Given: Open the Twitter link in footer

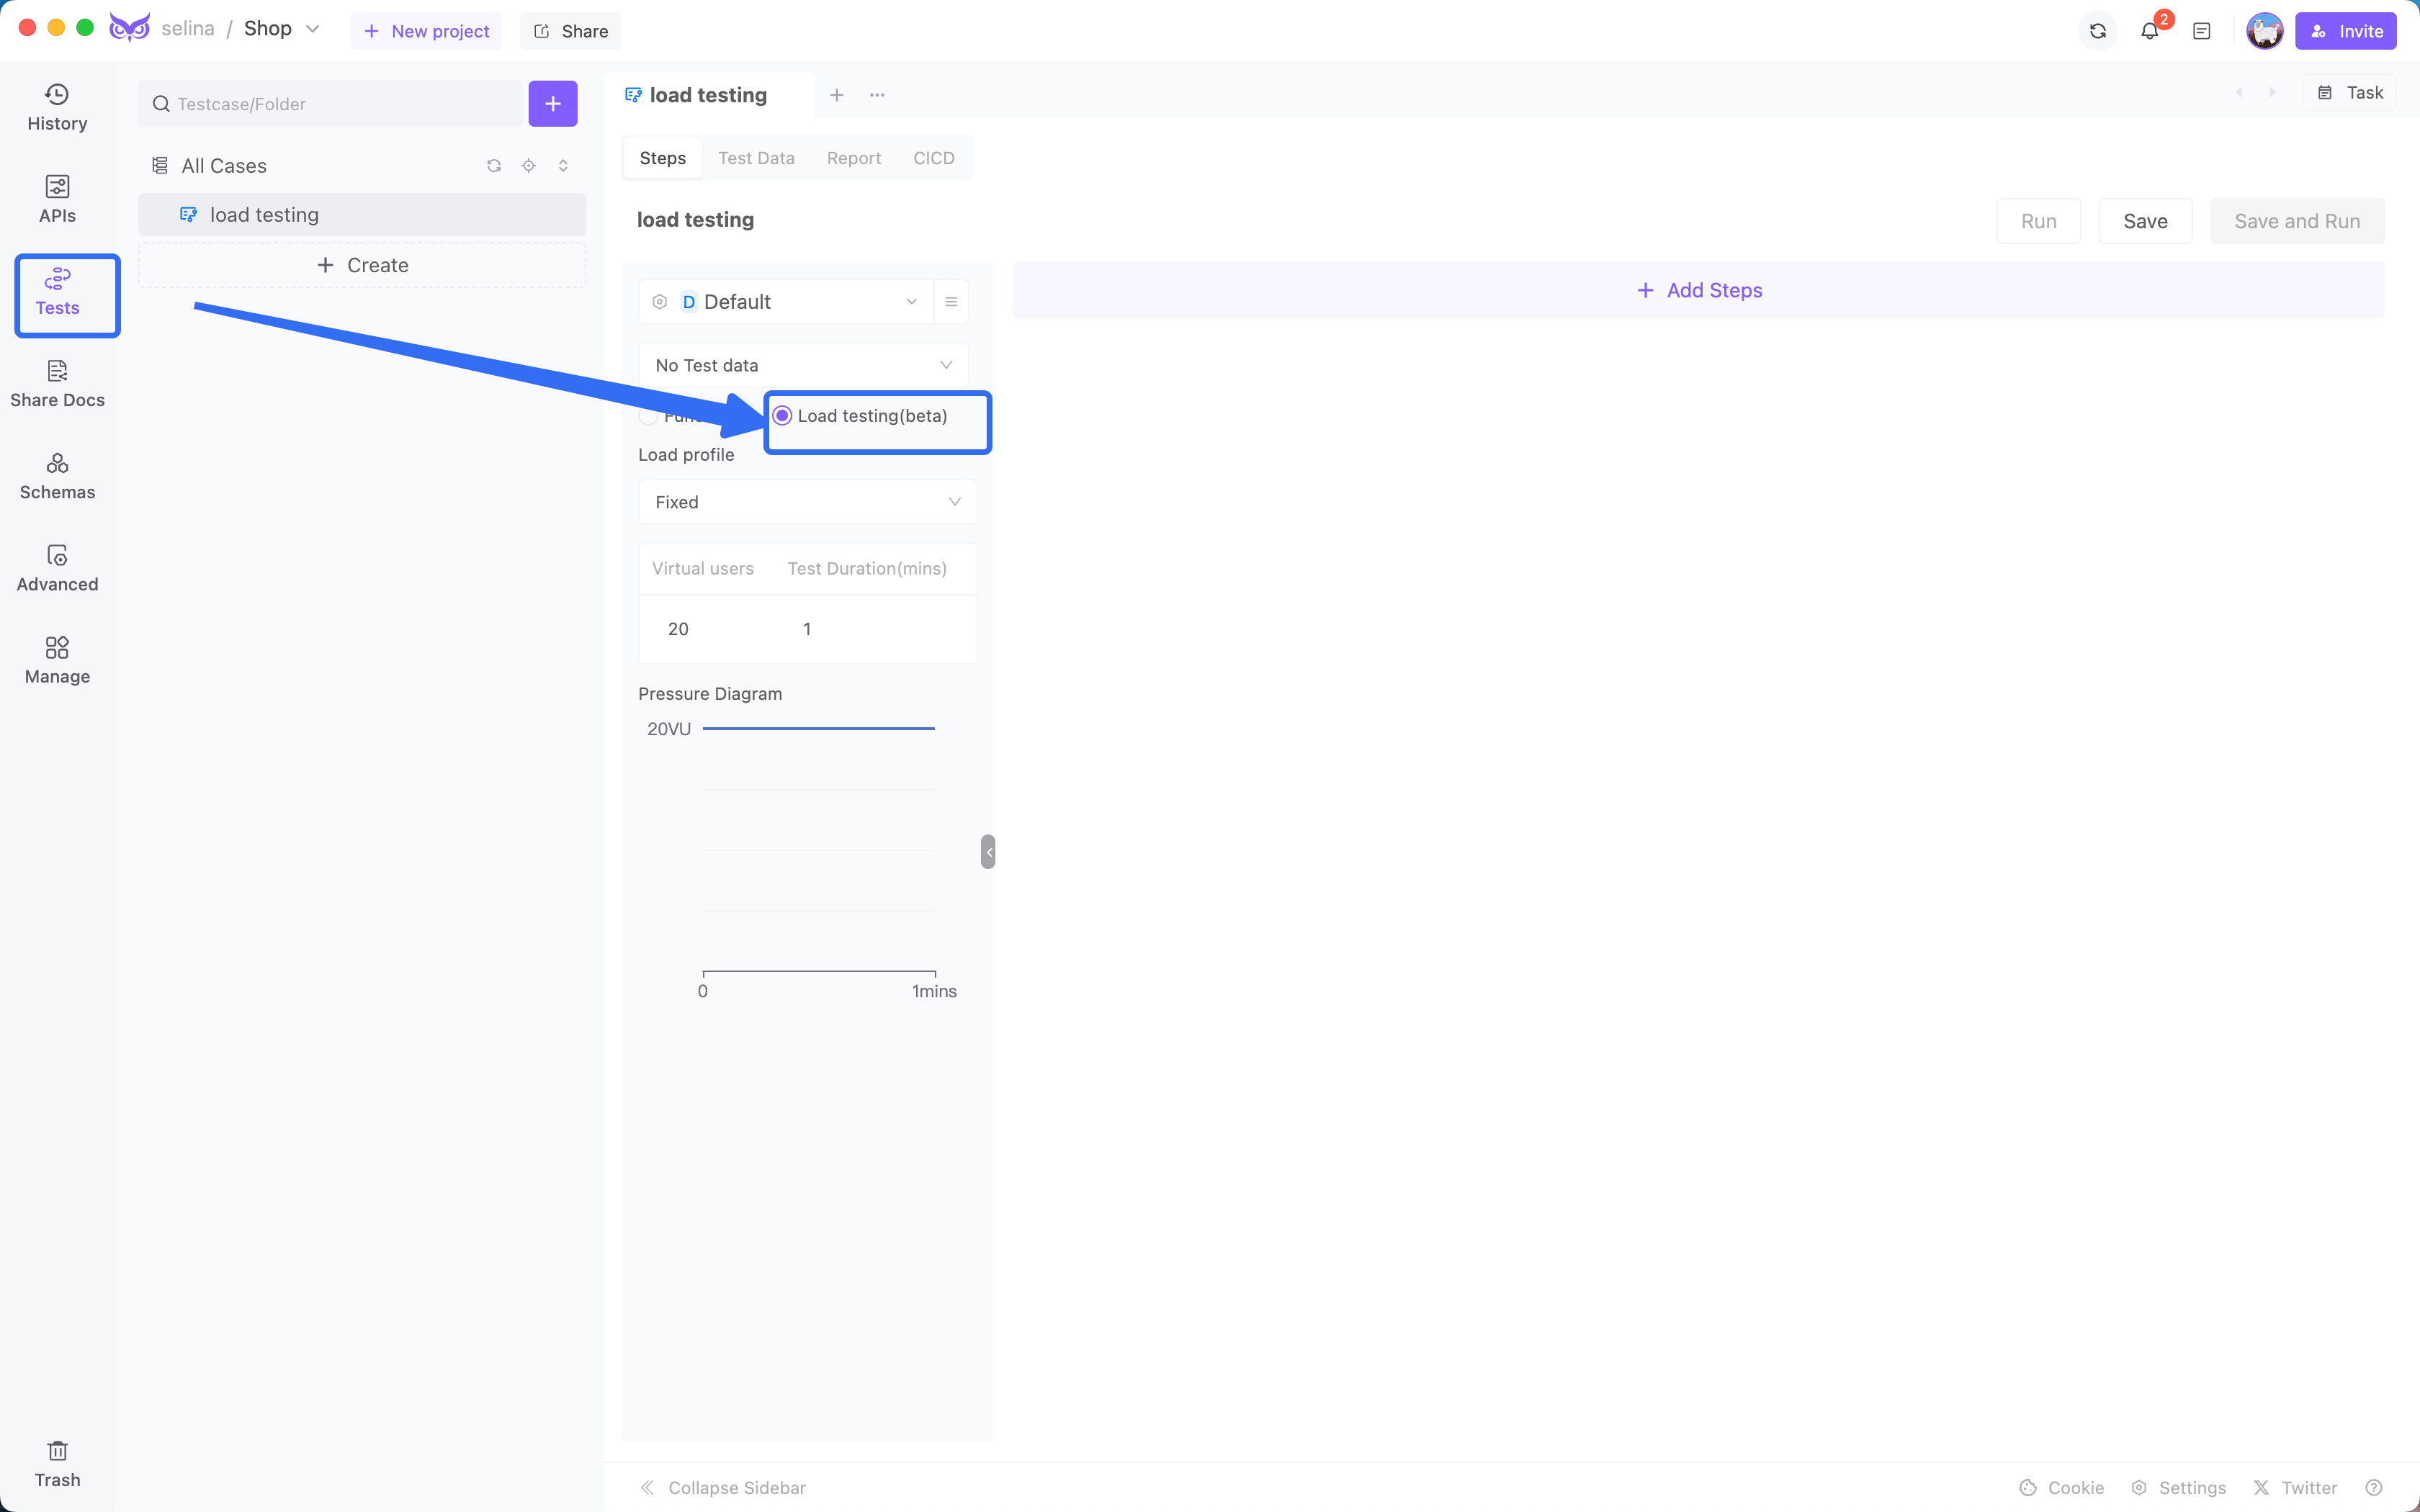Looking at the screenshot, I should (x=2295, y=1488).
